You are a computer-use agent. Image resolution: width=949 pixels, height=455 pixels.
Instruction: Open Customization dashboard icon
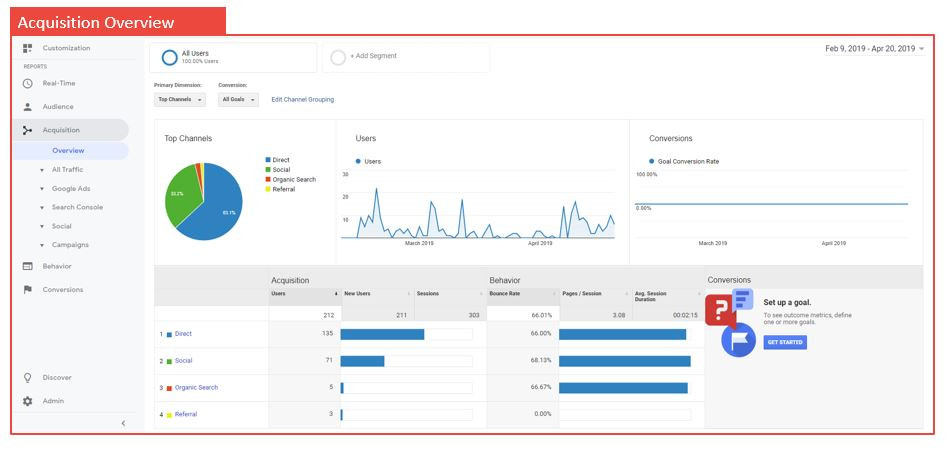(x=27, y=48)
